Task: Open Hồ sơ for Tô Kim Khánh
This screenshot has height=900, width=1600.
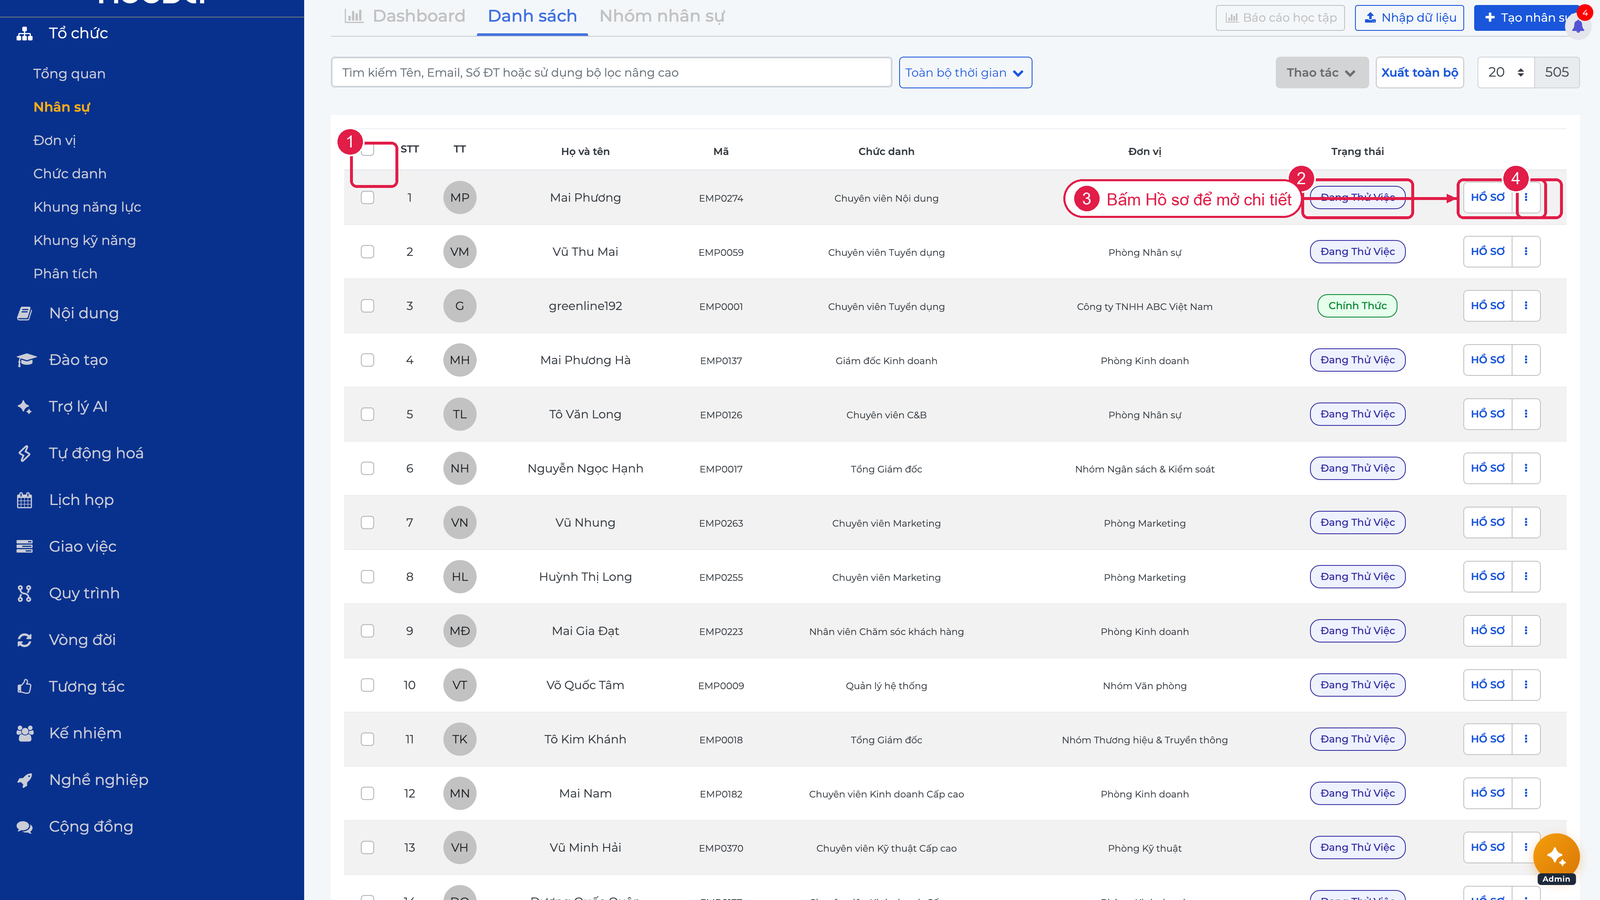Action: pyautogui.click(x=1488, y=739)
